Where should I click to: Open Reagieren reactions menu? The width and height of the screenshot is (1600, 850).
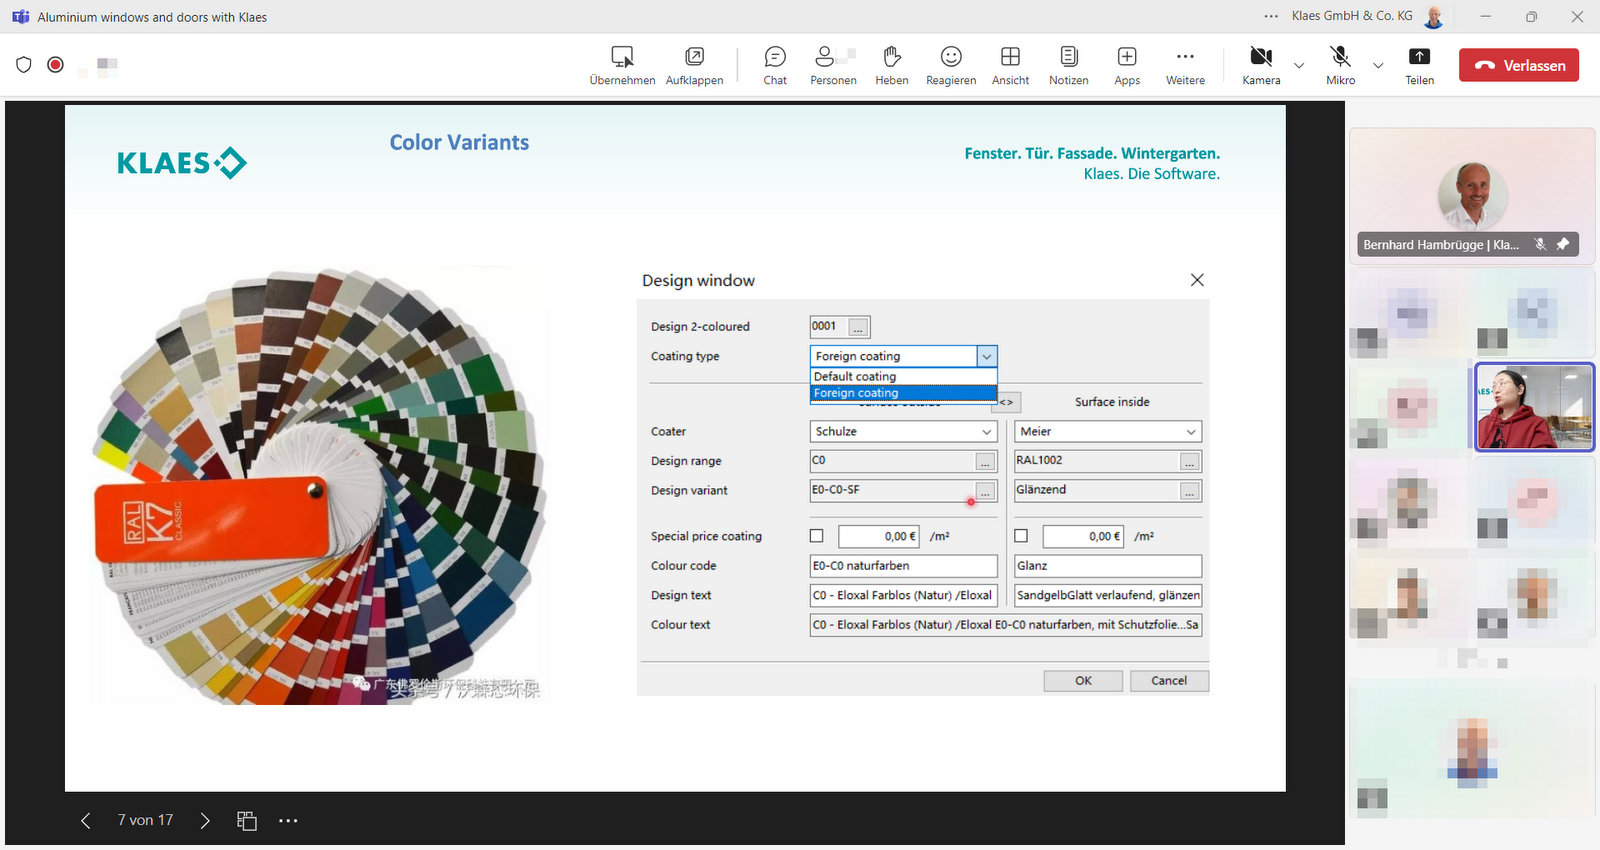(x=950, y=65)
